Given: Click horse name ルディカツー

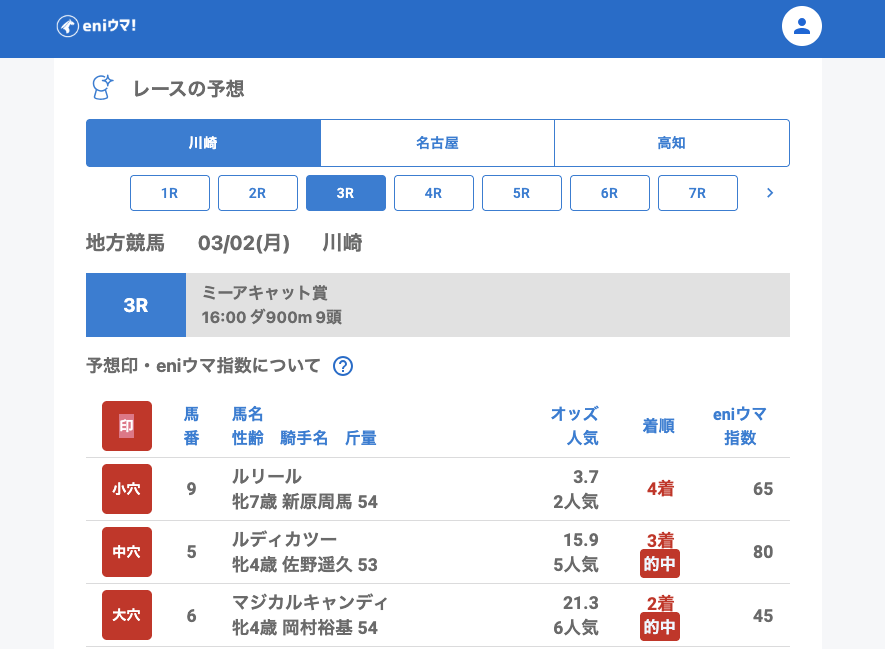Looking at the screenshot, I should [x=284, y=540].
